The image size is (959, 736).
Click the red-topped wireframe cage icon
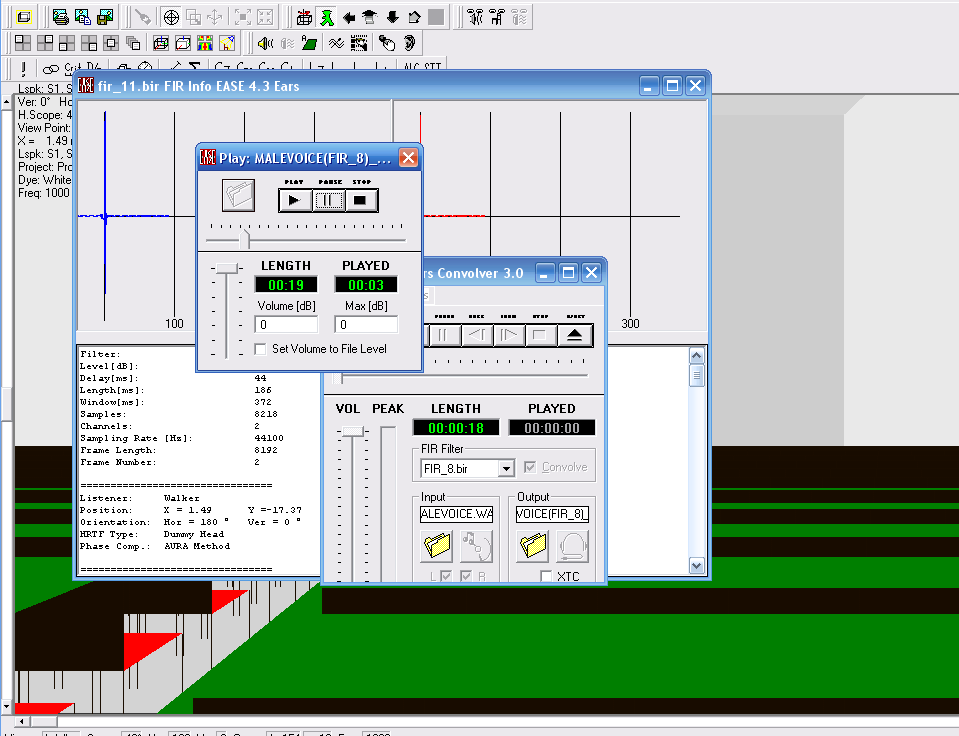[x=304, y=17]
